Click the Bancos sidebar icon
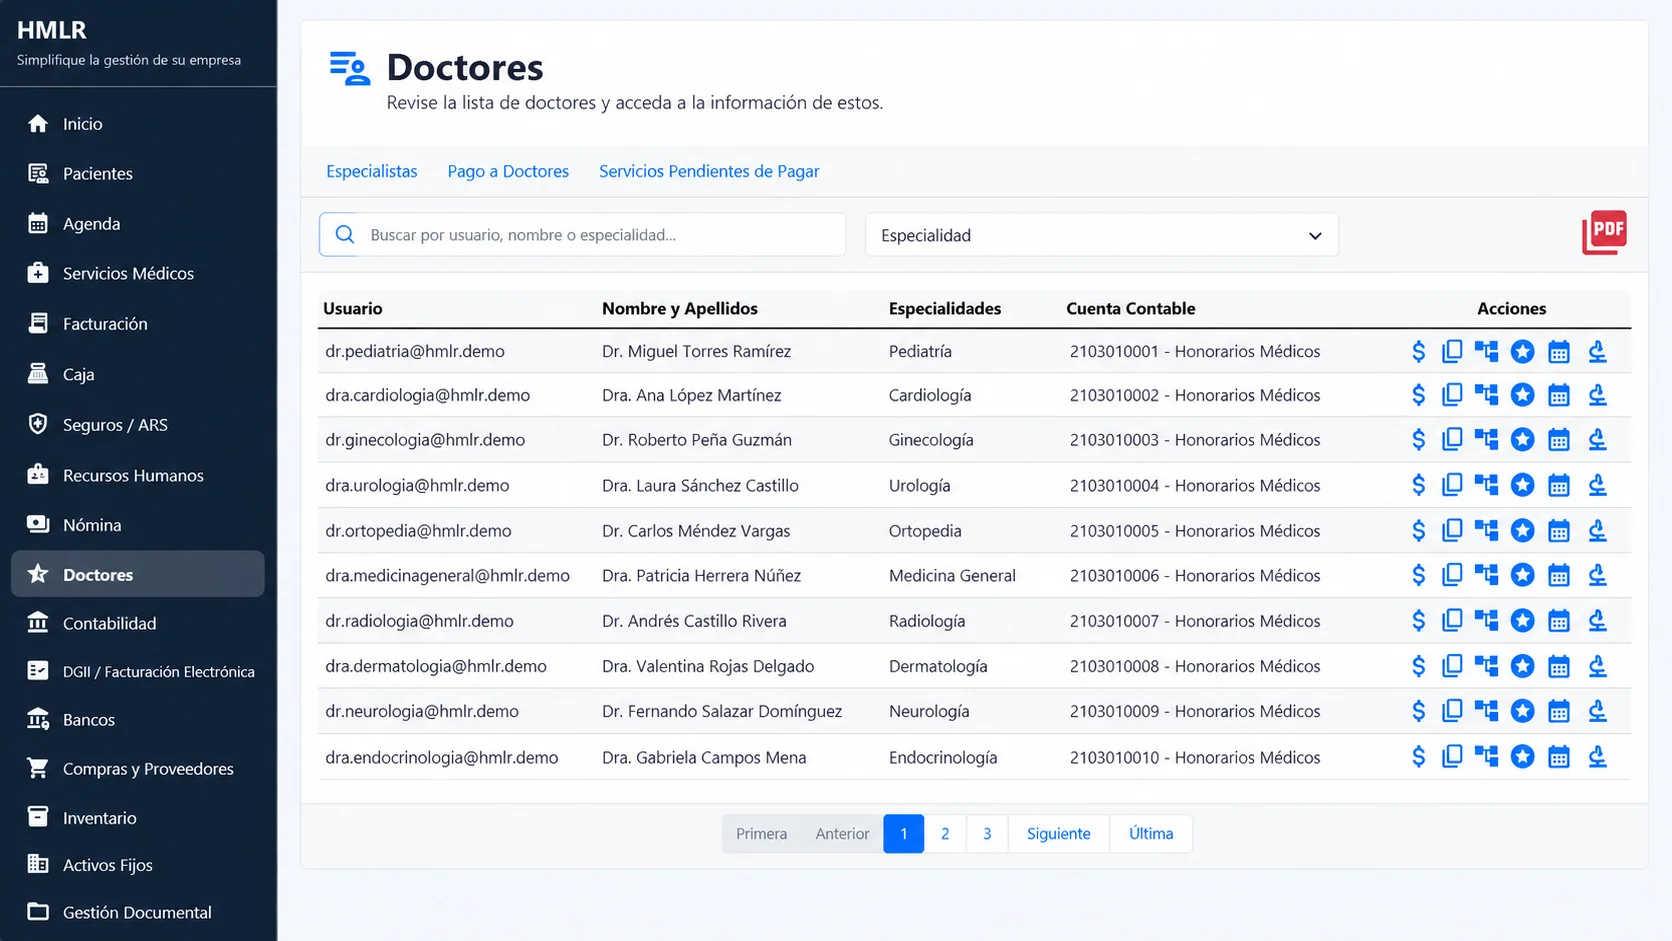1672x941 pixels. pos(38,718)
